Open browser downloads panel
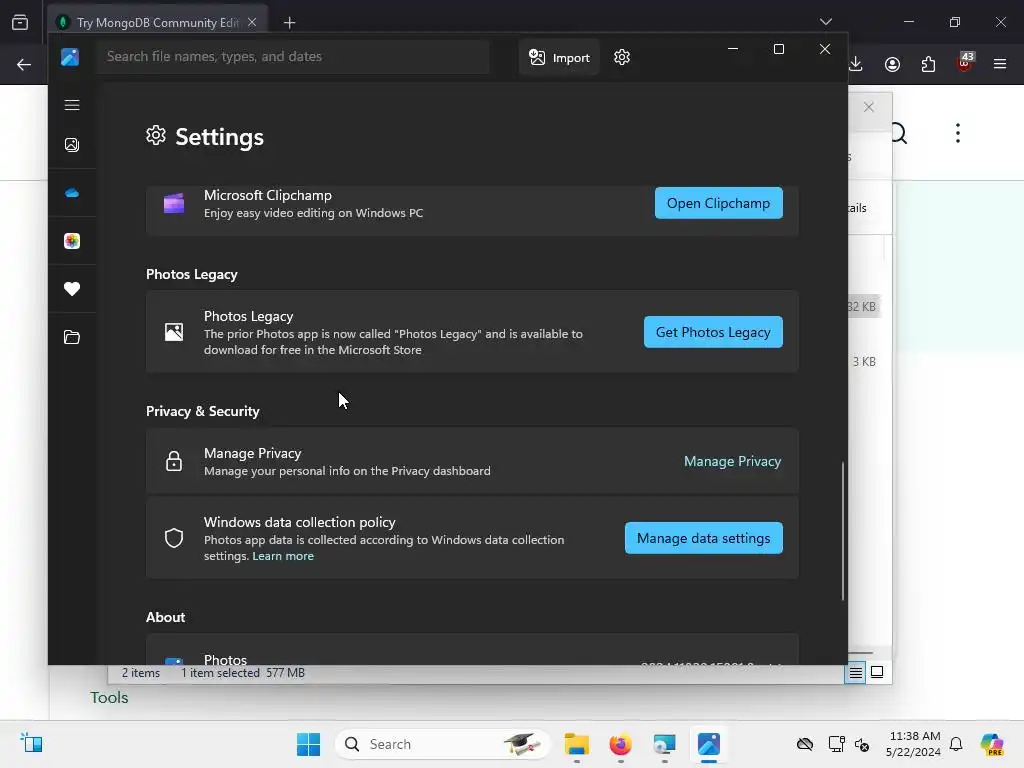This screenshot has width=1024, height=768. (x=856, y=64)
